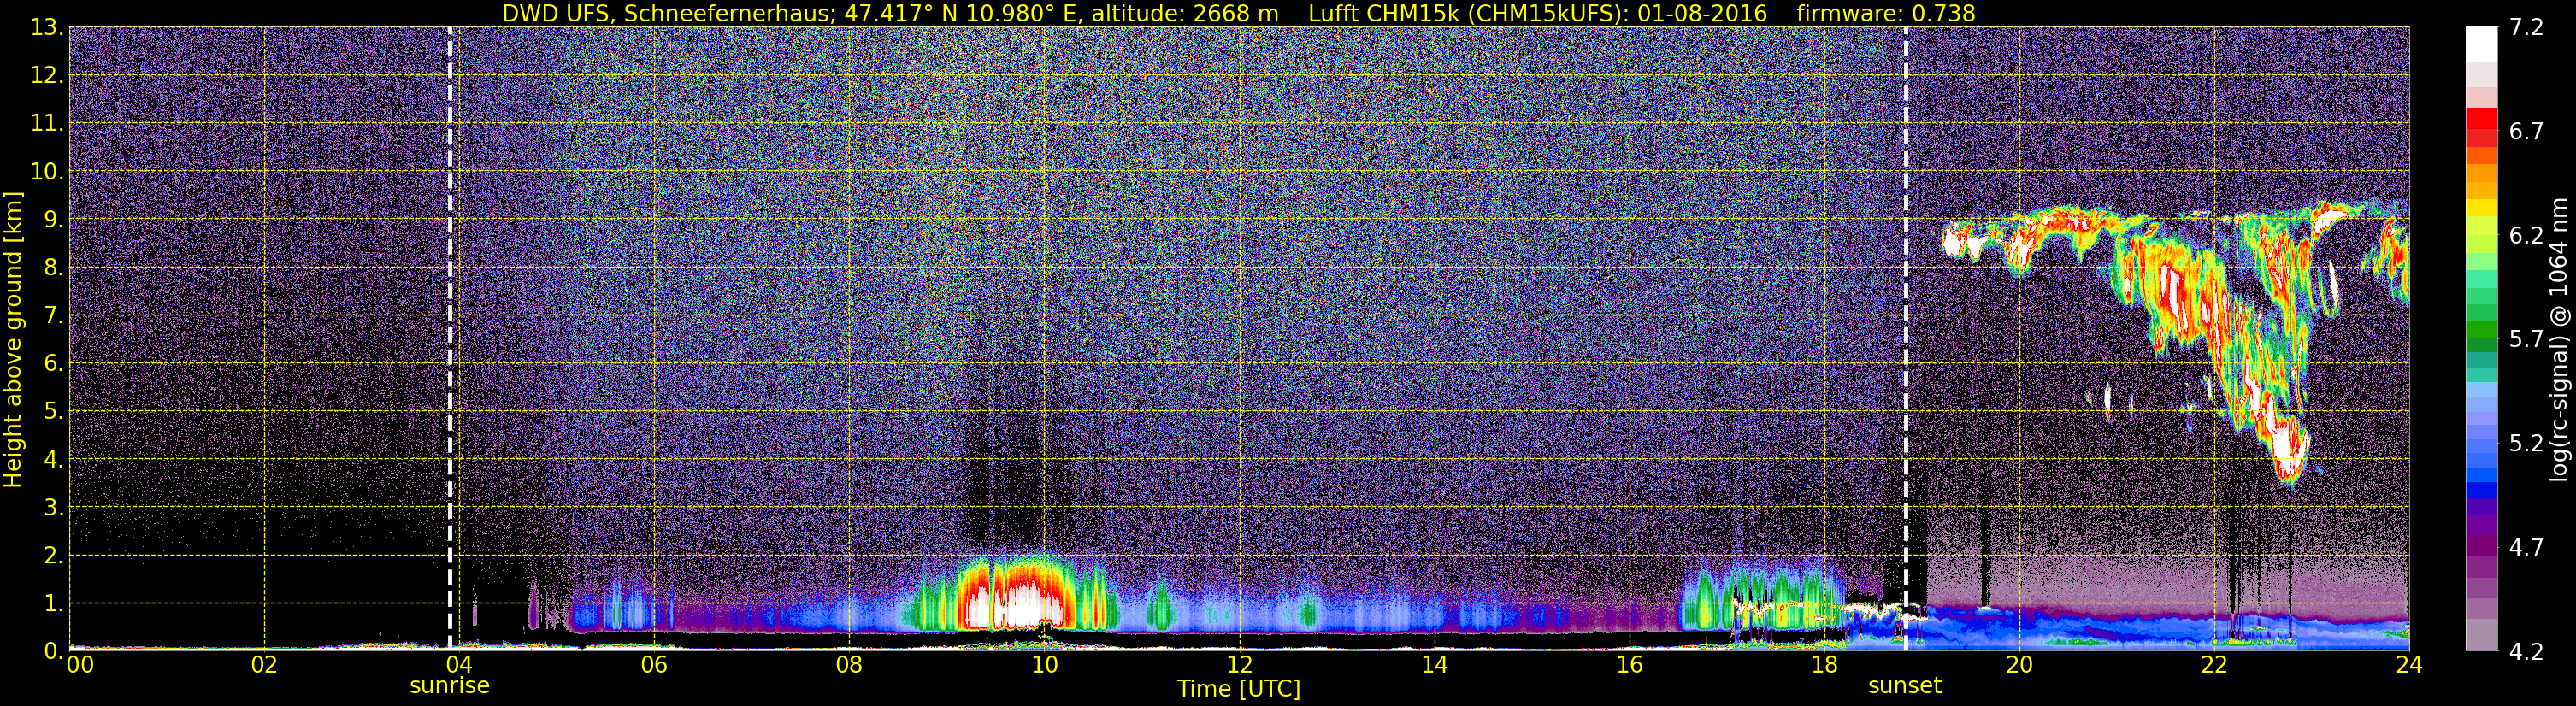
Task: Click the '06' time axis tick label
Action: pos(654,665)
